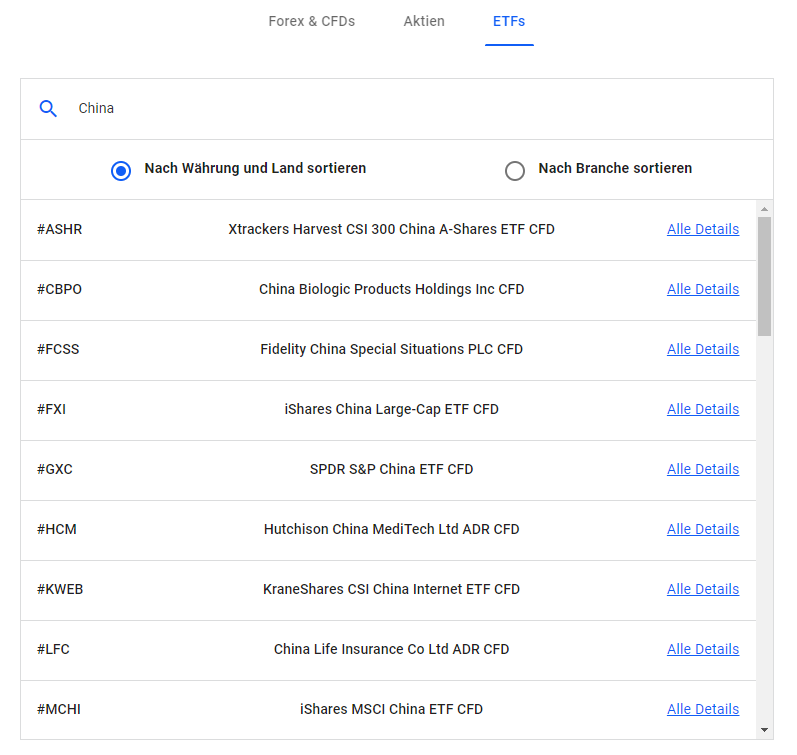Click the #LFC ticker symbol
Image resolution: width=797 pixels, height=755 pixels.
click(x=53, y=649)
